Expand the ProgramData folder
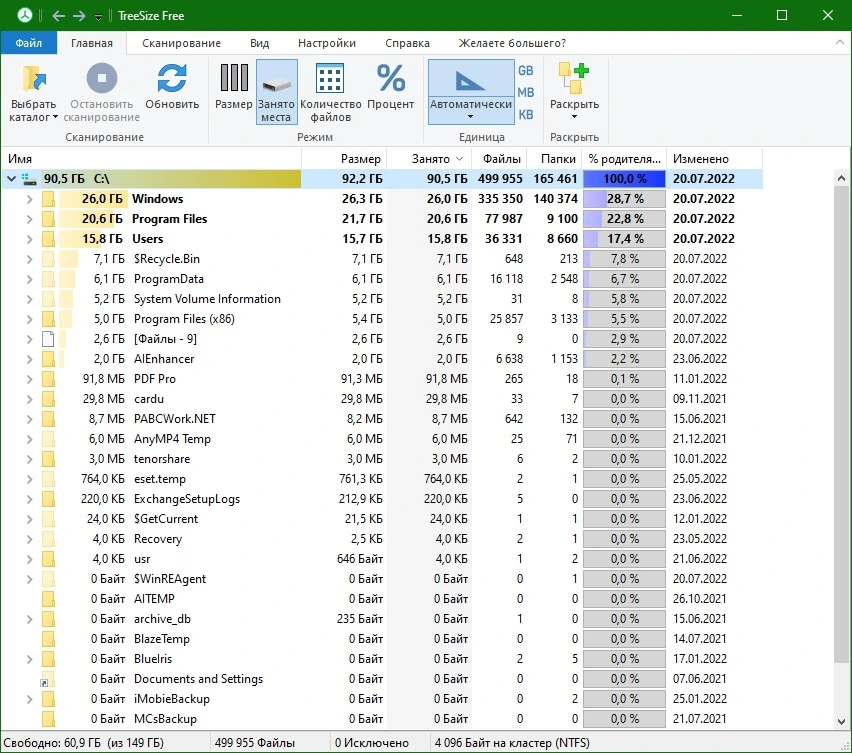This screenshot has width=852, height=753. click(29, 279)
